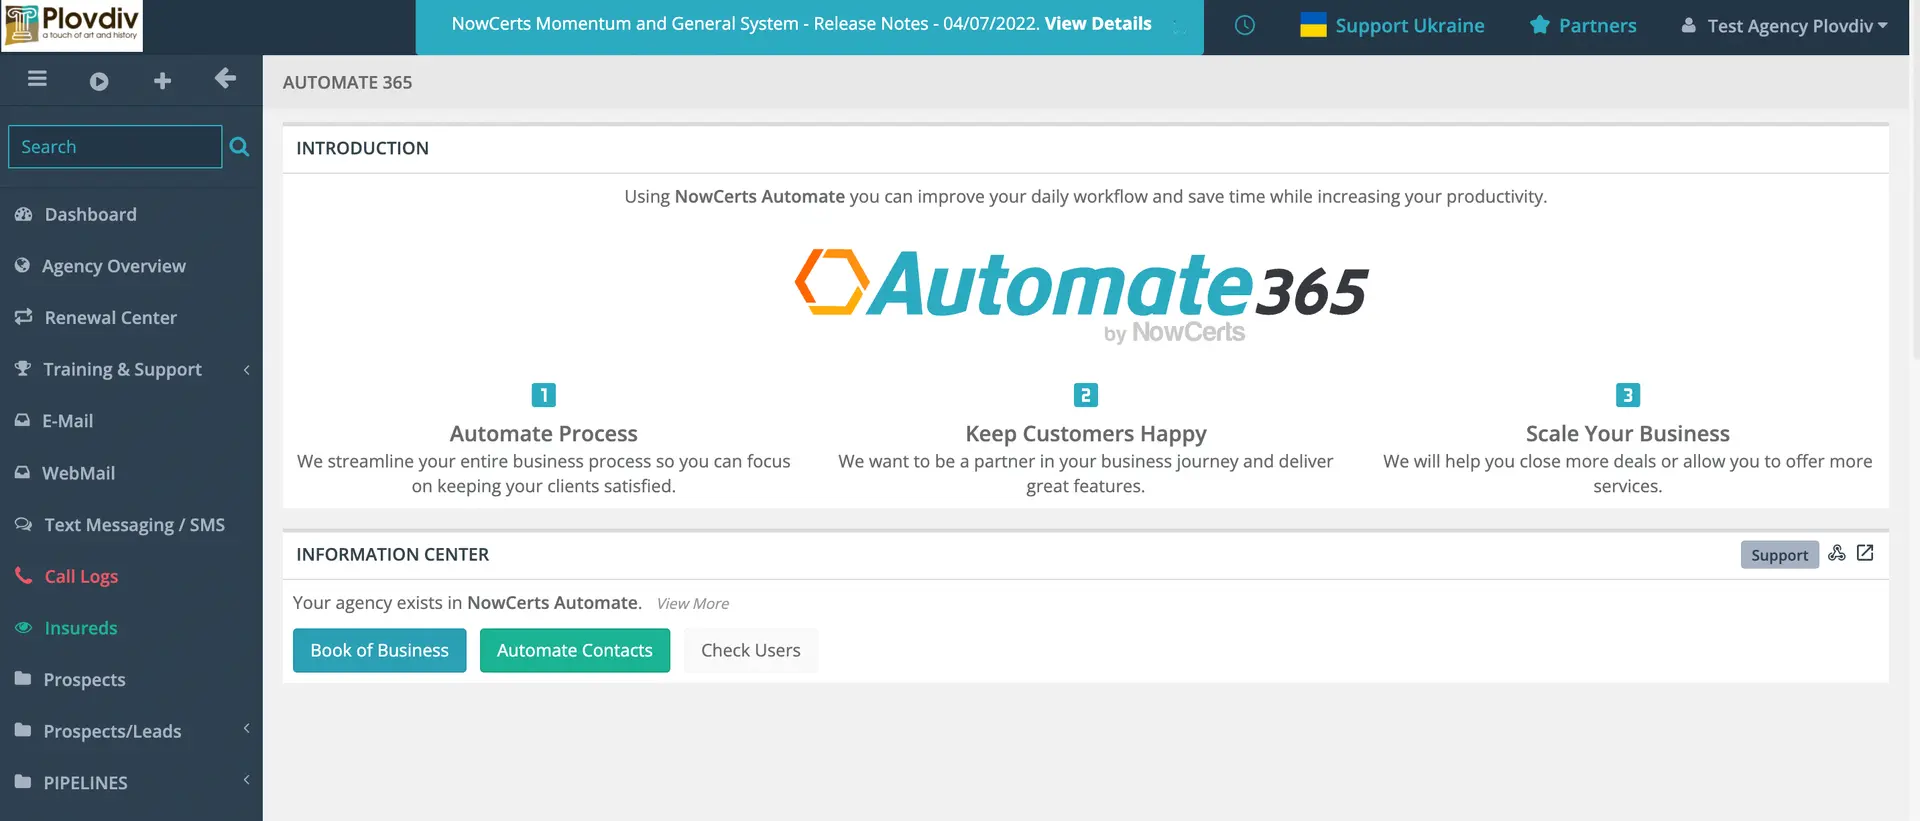1920x821 pixels.
Task: Click the play circle icon in sidebar toolbar
Action: click(99, 81)
